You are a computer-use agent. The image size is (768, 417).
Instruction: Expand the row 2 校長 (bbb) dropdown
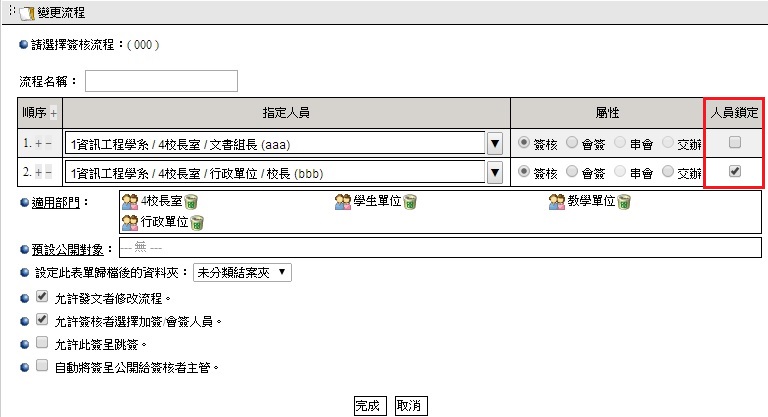(494, 173)
